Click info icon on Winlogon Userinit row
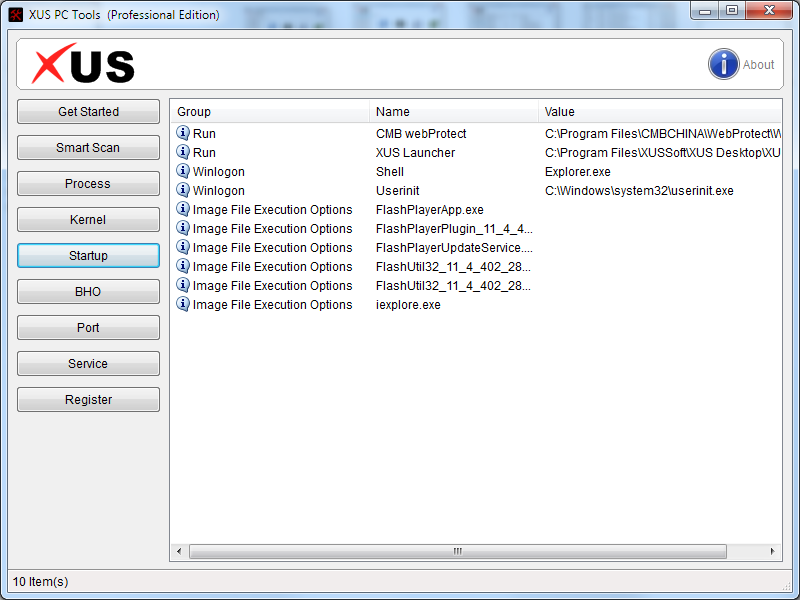The width and height of the screenshot is (800, 600). coord(183,190)
